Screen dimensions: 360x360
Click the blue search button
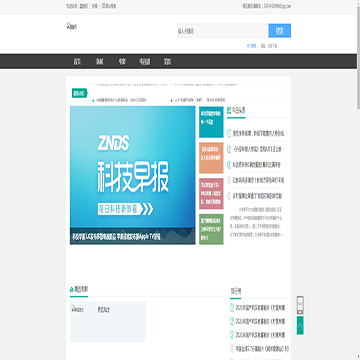click(279, 31)
